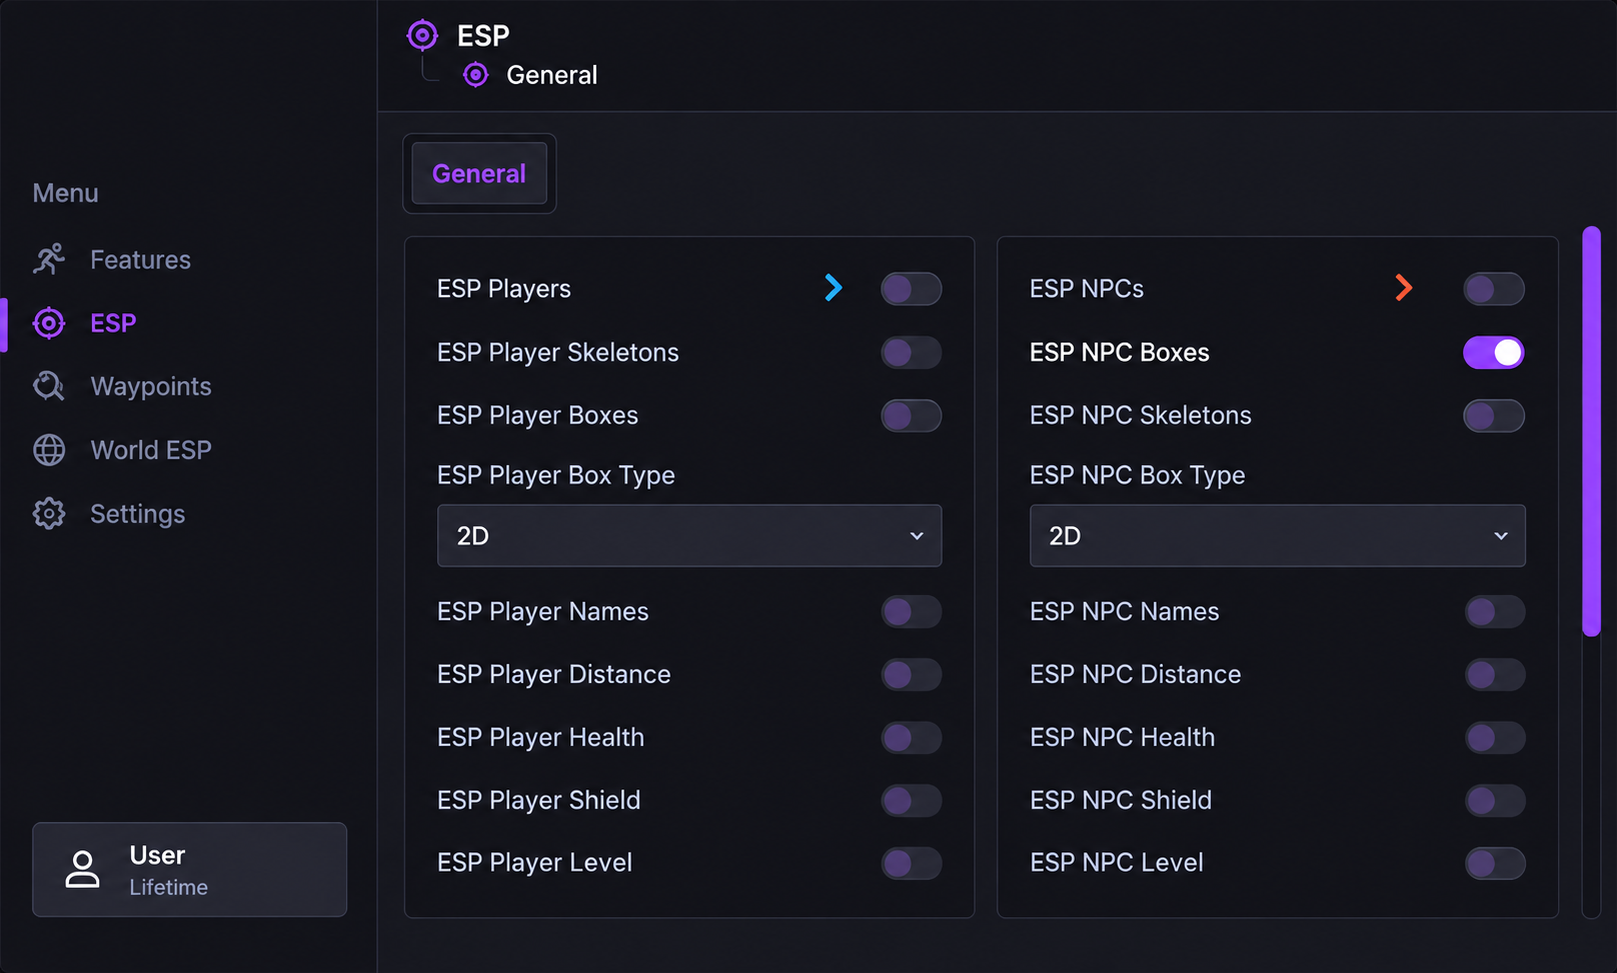Click the target icon beside the ESP header
1617x973 pixels.
pos(422,35)
